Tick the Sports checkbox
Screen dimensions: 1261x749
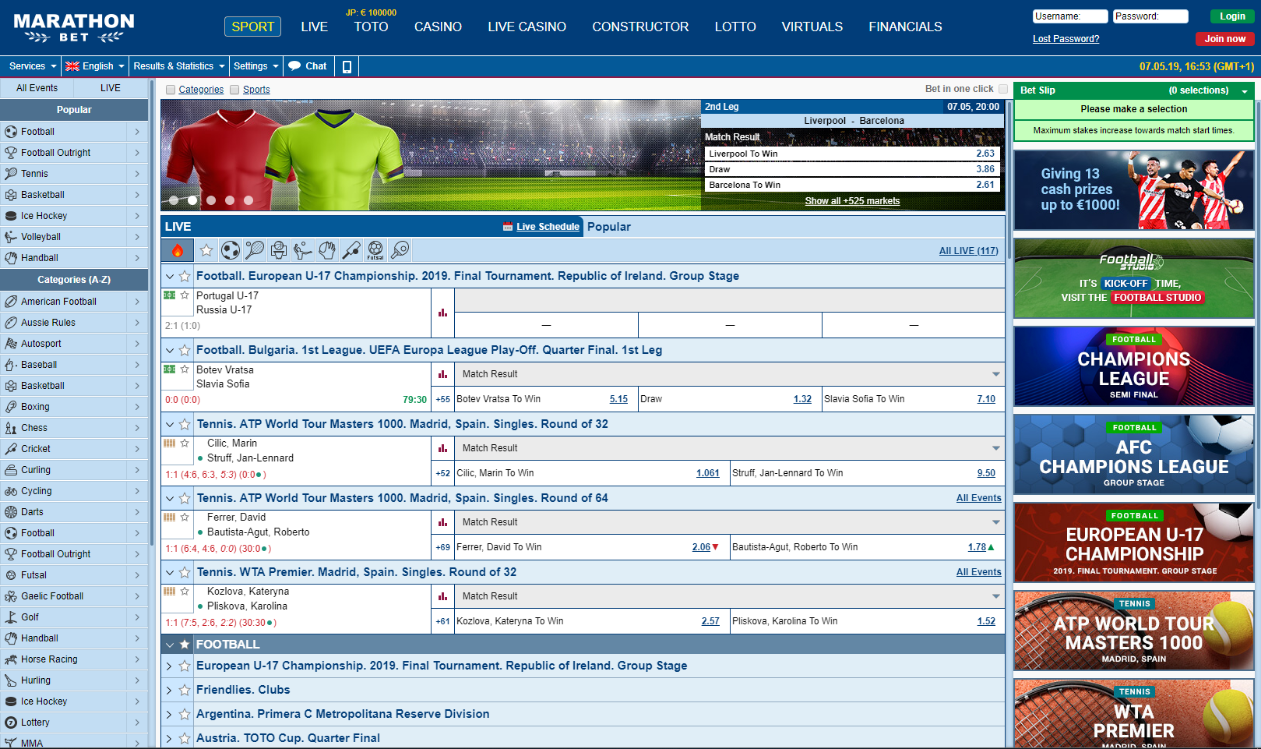click(x=235, y=90)
